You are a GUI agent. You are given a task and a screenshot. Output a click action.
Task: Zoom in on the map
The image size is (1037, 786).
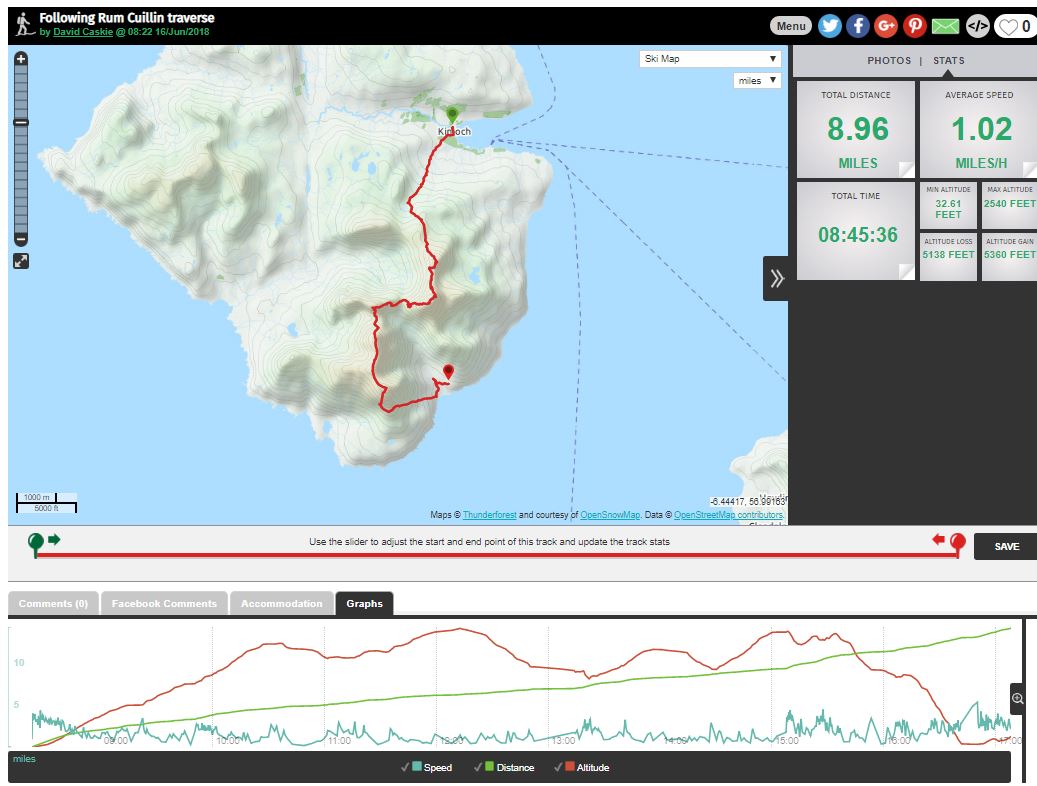[x=21, y=59]
